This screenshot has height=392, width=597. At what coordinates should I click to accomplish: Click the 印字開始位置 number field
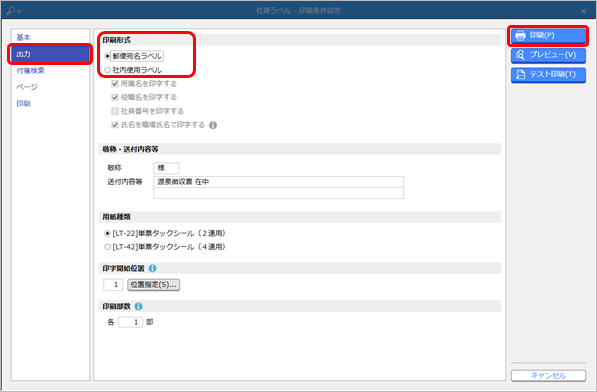tap(113, 285)
